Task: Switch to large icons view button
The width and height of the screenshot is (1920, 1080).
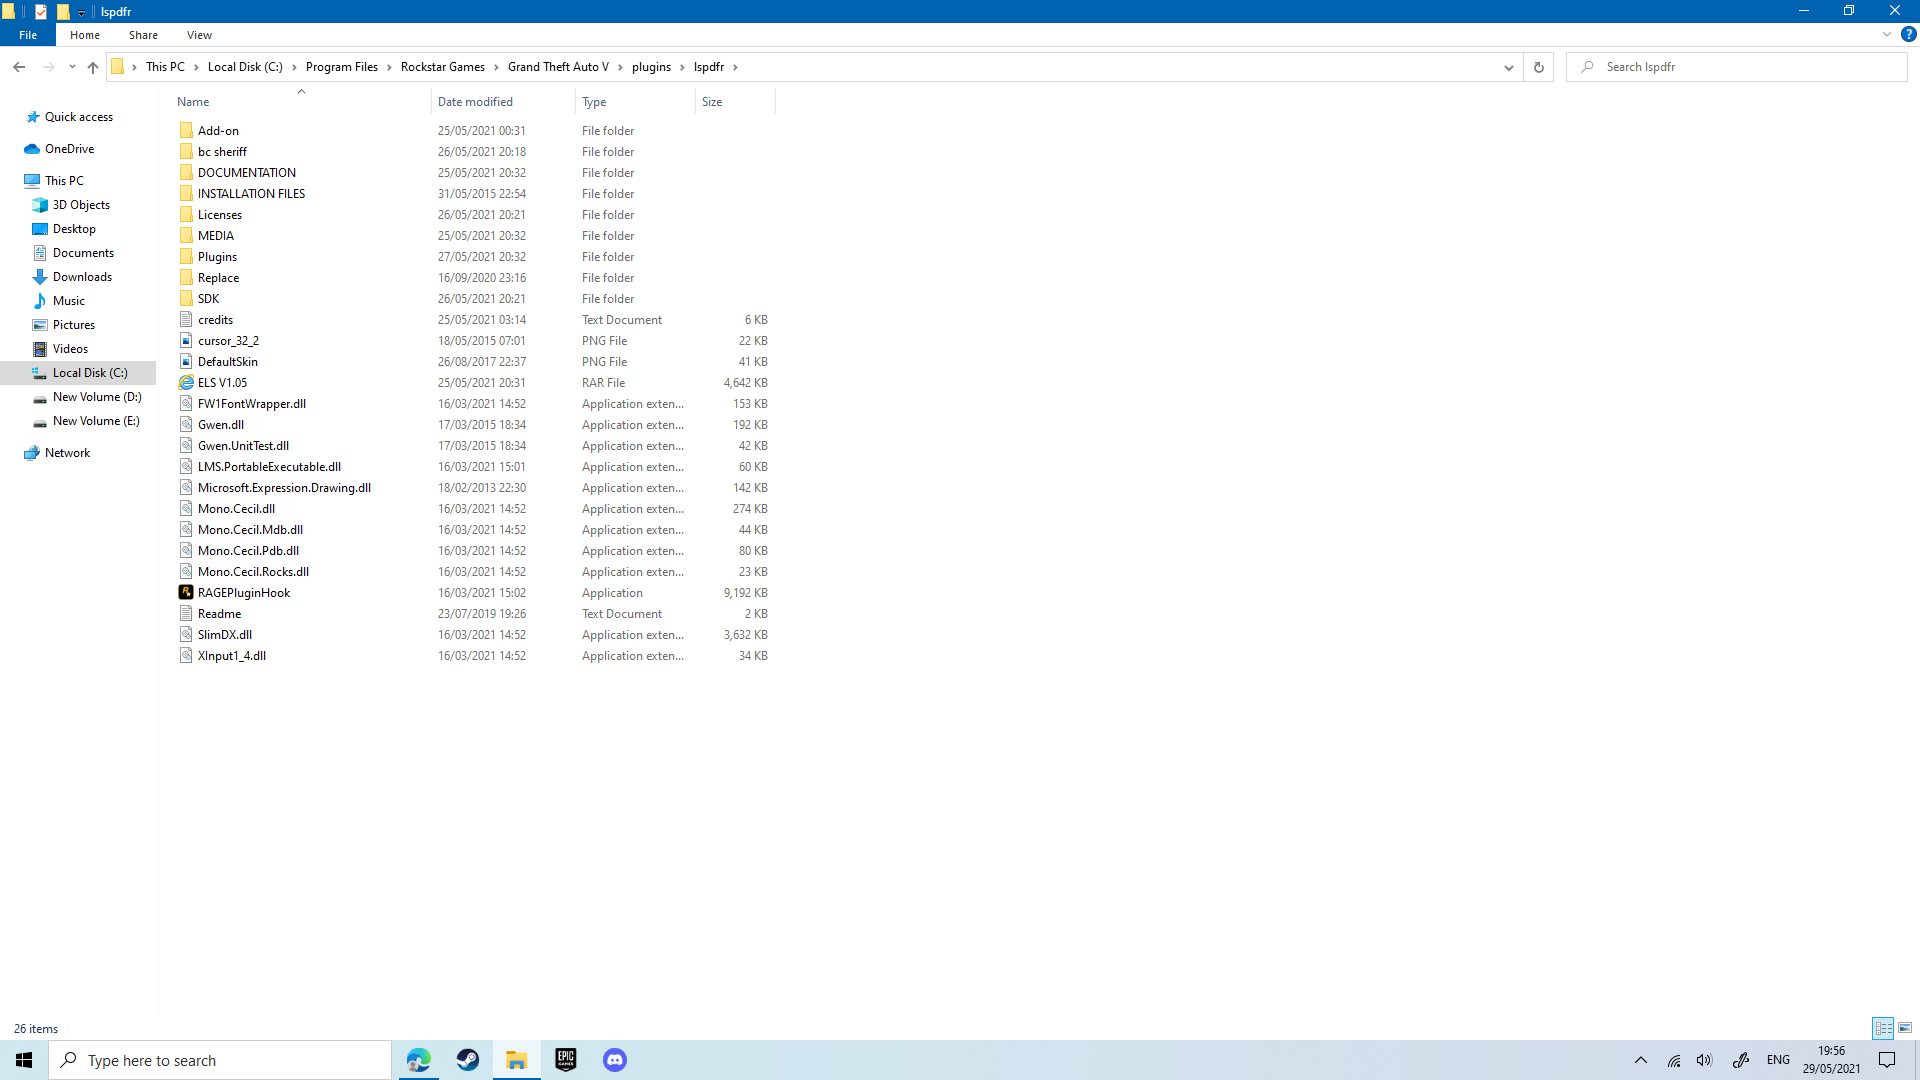Action: [1905, 1028]
